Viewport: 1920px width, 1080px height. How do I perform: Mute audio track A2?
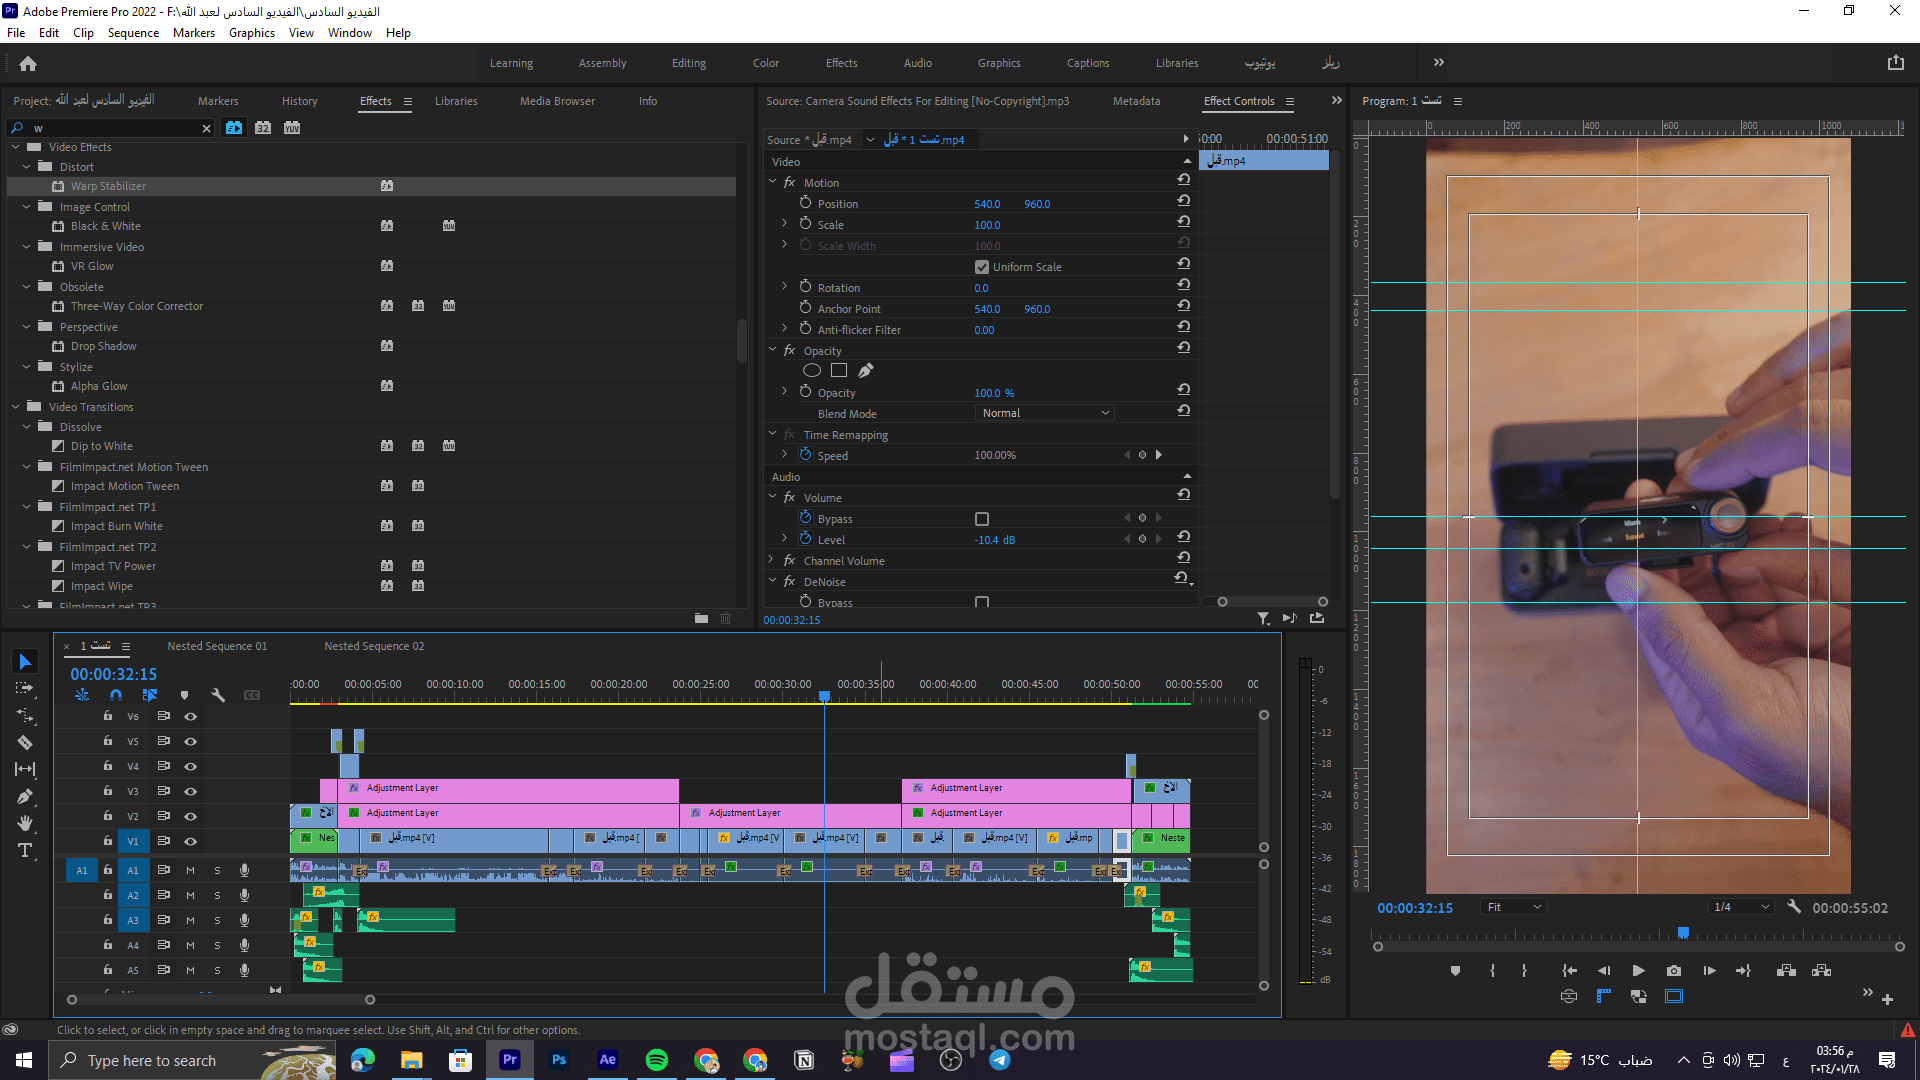point(190,895)
